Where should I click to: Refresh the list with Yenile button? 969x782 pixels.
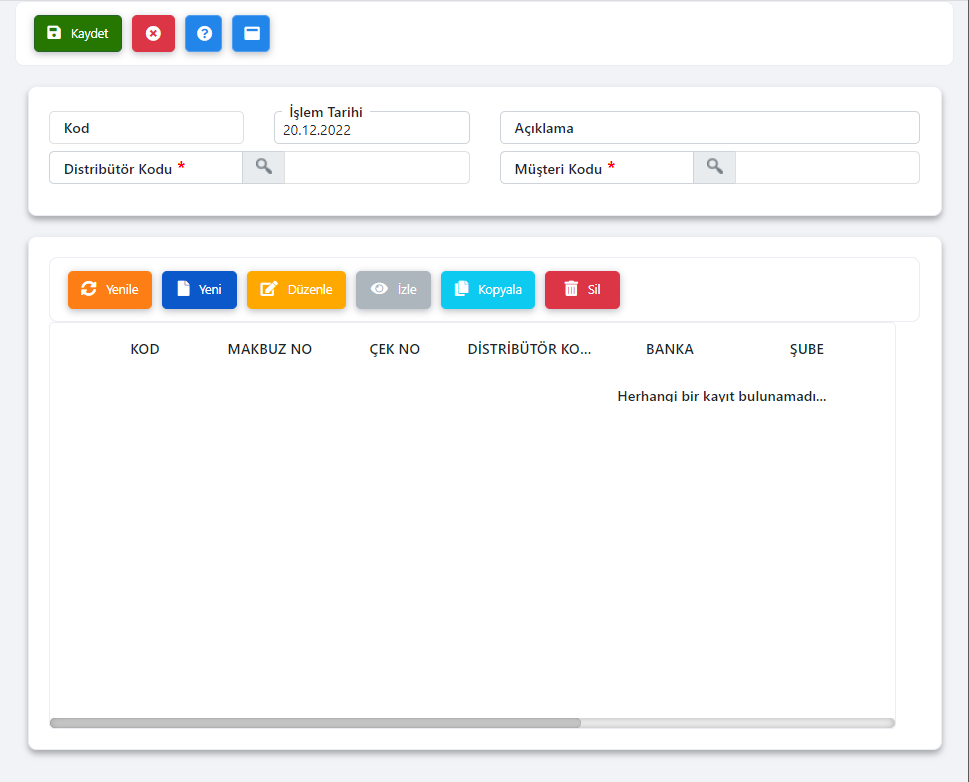[x=110, y=289]
